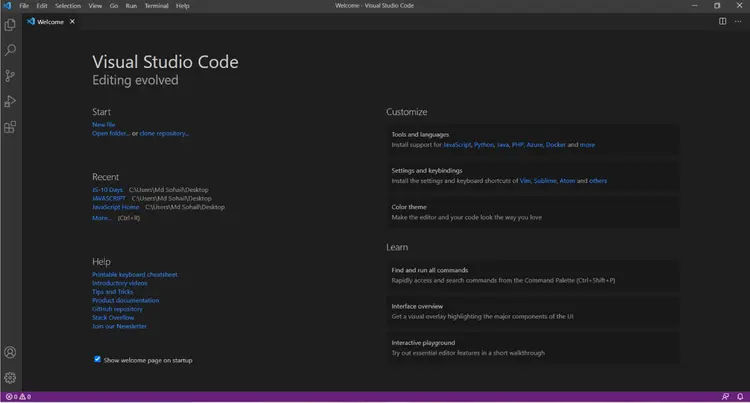Click More recent items link

tap(101, 218)
